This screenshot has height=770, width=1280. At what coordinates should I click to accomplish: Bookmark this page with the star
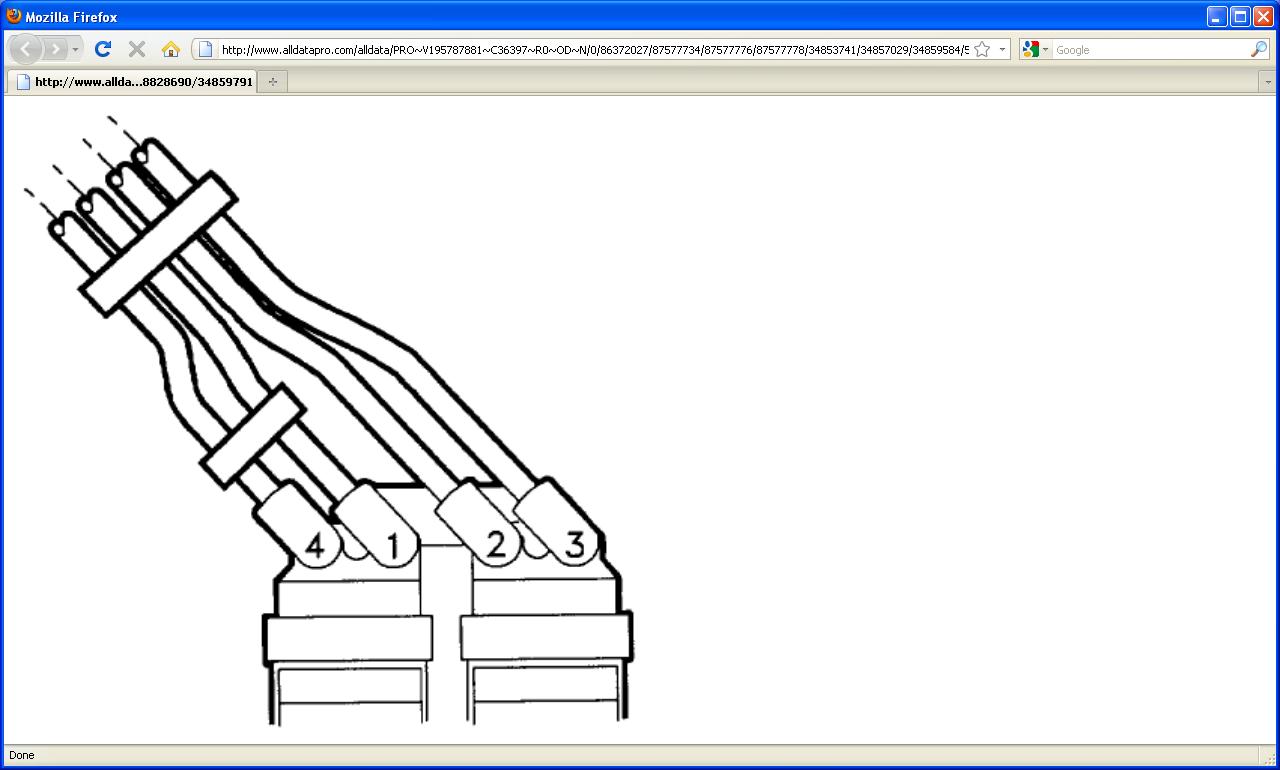coord(982,49)
